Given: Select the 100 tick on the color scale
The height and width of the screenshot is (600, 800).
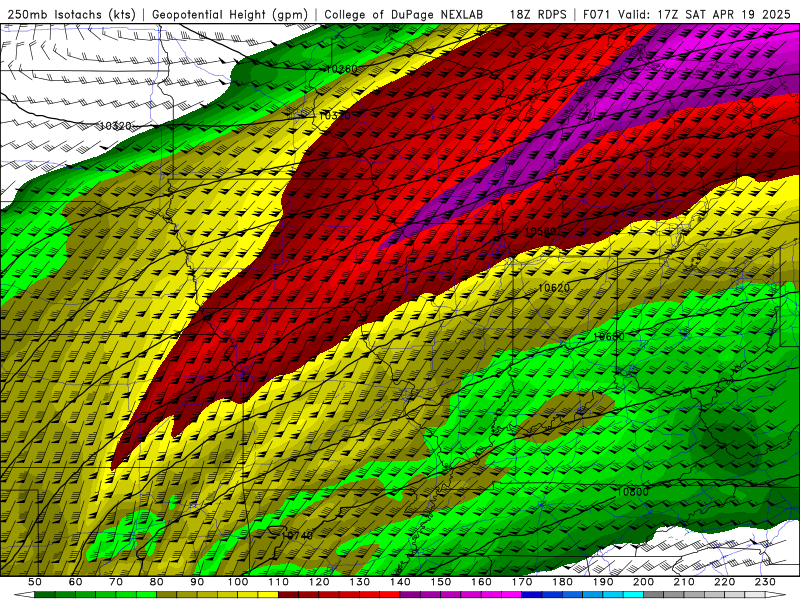Looking at the screenshot, I should (238, 582).
